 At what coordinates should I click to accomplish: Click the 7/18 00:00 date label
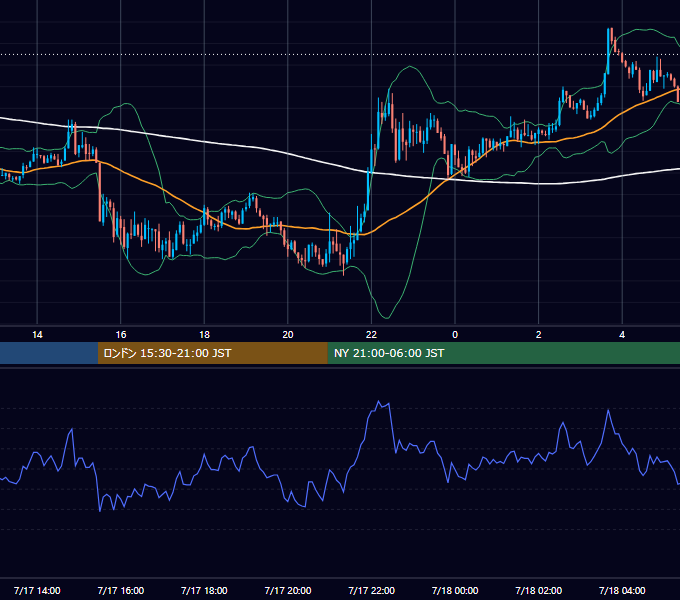[x=455, y=590]
